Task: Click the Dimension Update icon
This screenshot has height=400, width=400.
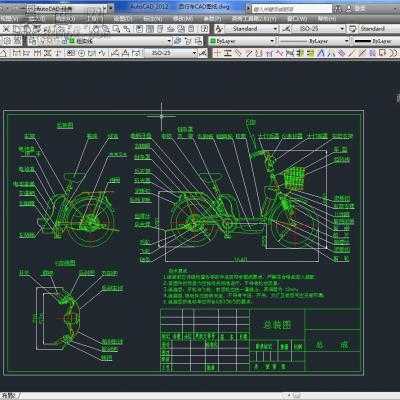Action: click(x=136, y=53)
